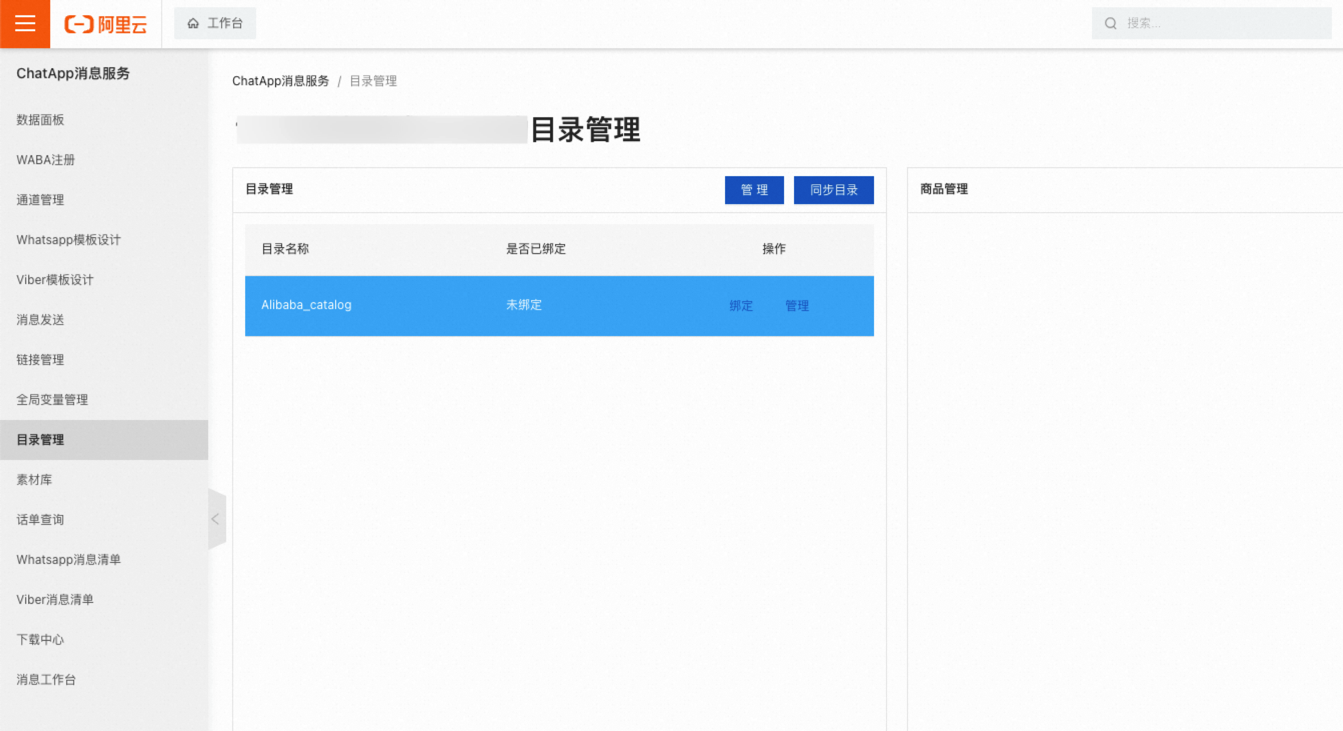
Task: Collapse the left sidebar with the chevron
Action: [x=216, y=519]
